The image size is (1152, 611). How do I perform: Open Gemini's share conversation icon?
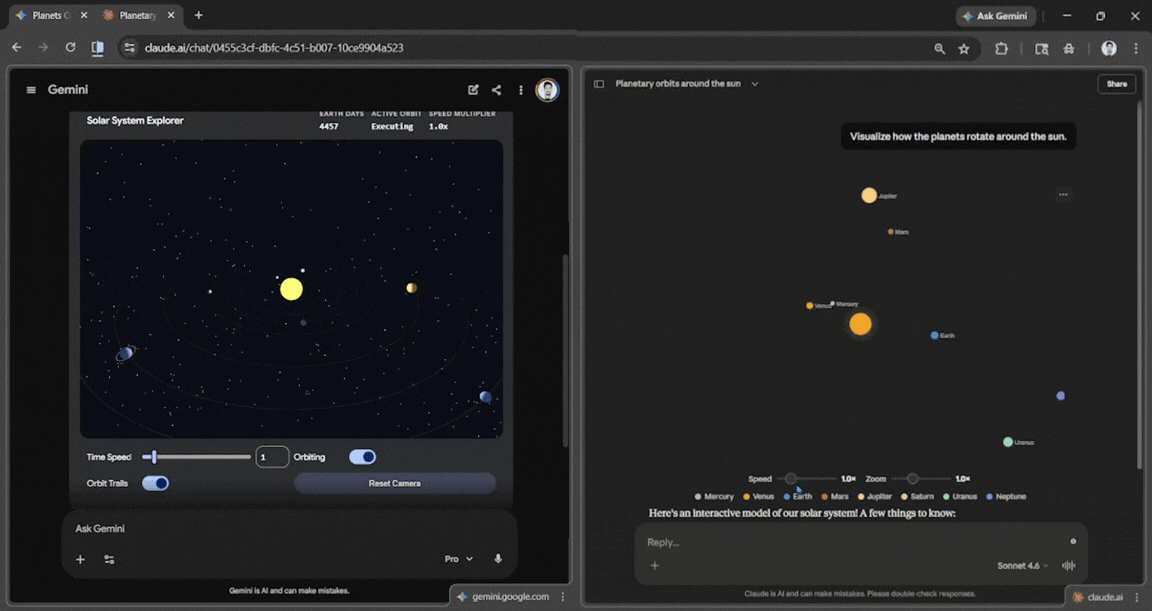point(496,89)
